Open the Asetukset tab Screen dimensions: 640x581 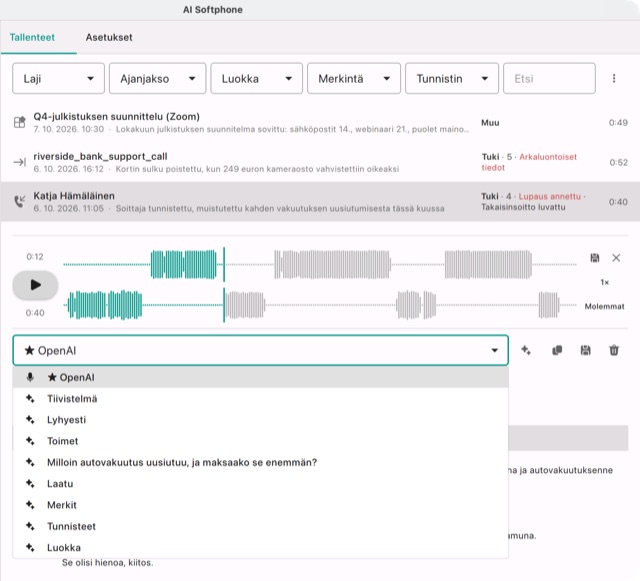pyautogui.click(x=109, y=38)
